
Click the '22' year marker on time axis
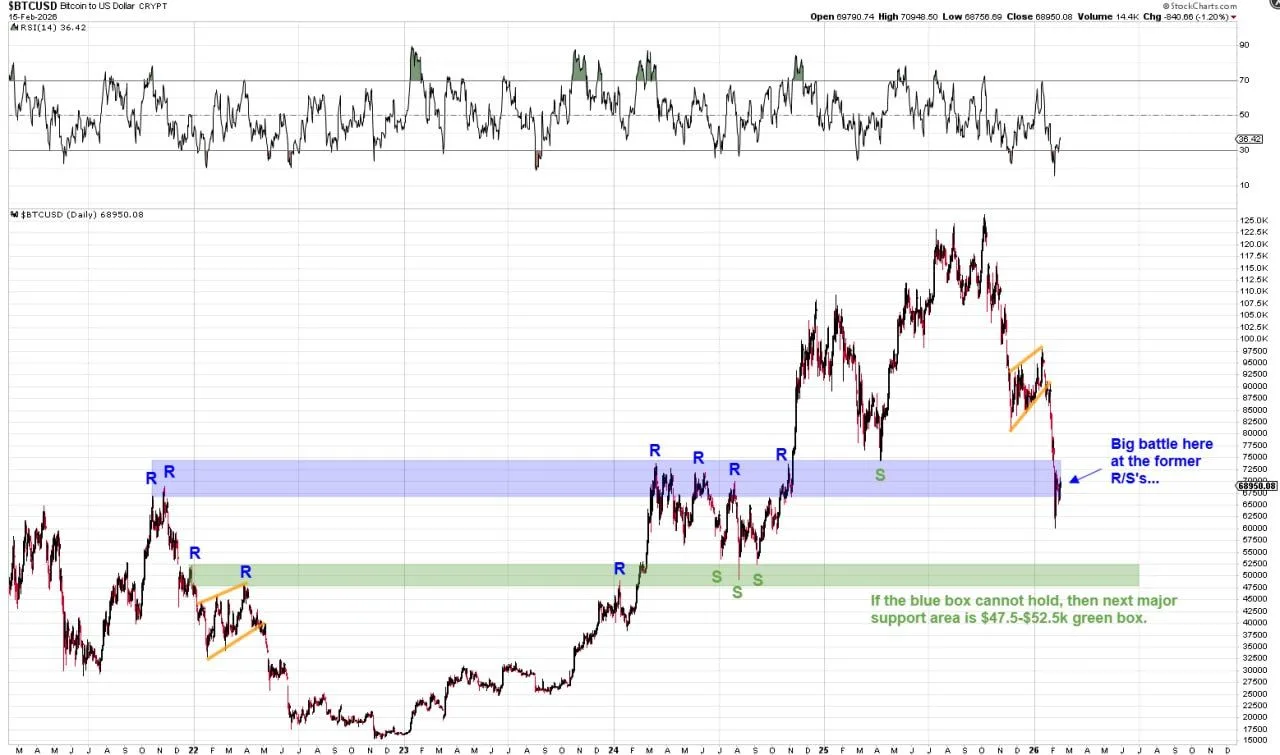coord(192,749)
